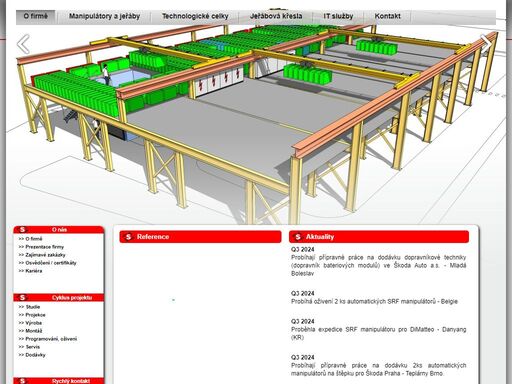Click the "Aktuality" section header
The image size is (512, 384).
tap(379, 237)
